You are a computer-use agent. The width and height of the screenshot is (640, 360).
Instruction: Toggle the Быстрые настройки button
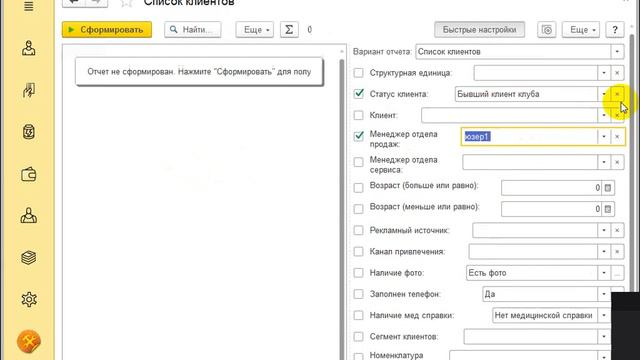click(479, 30)
